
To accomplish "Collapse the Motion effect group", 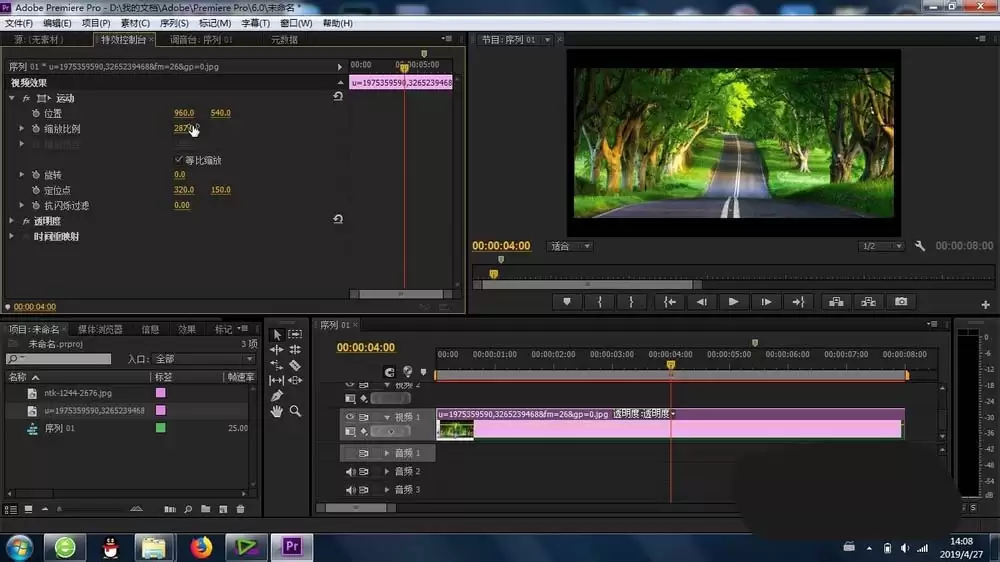I will point(11,98).
